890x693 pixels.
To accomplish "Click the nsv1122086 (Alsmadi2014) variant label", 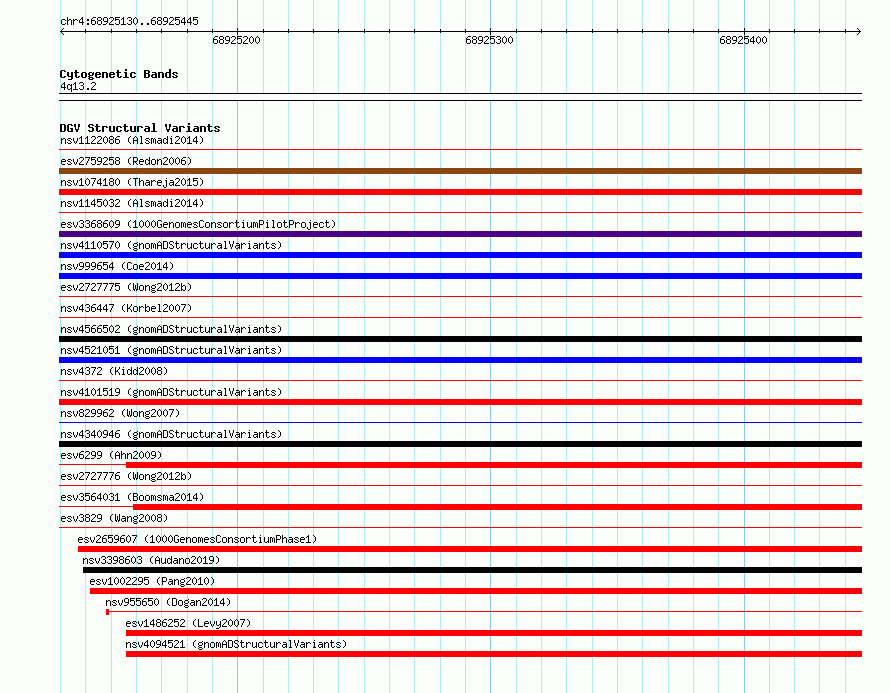I will (132, 140).
